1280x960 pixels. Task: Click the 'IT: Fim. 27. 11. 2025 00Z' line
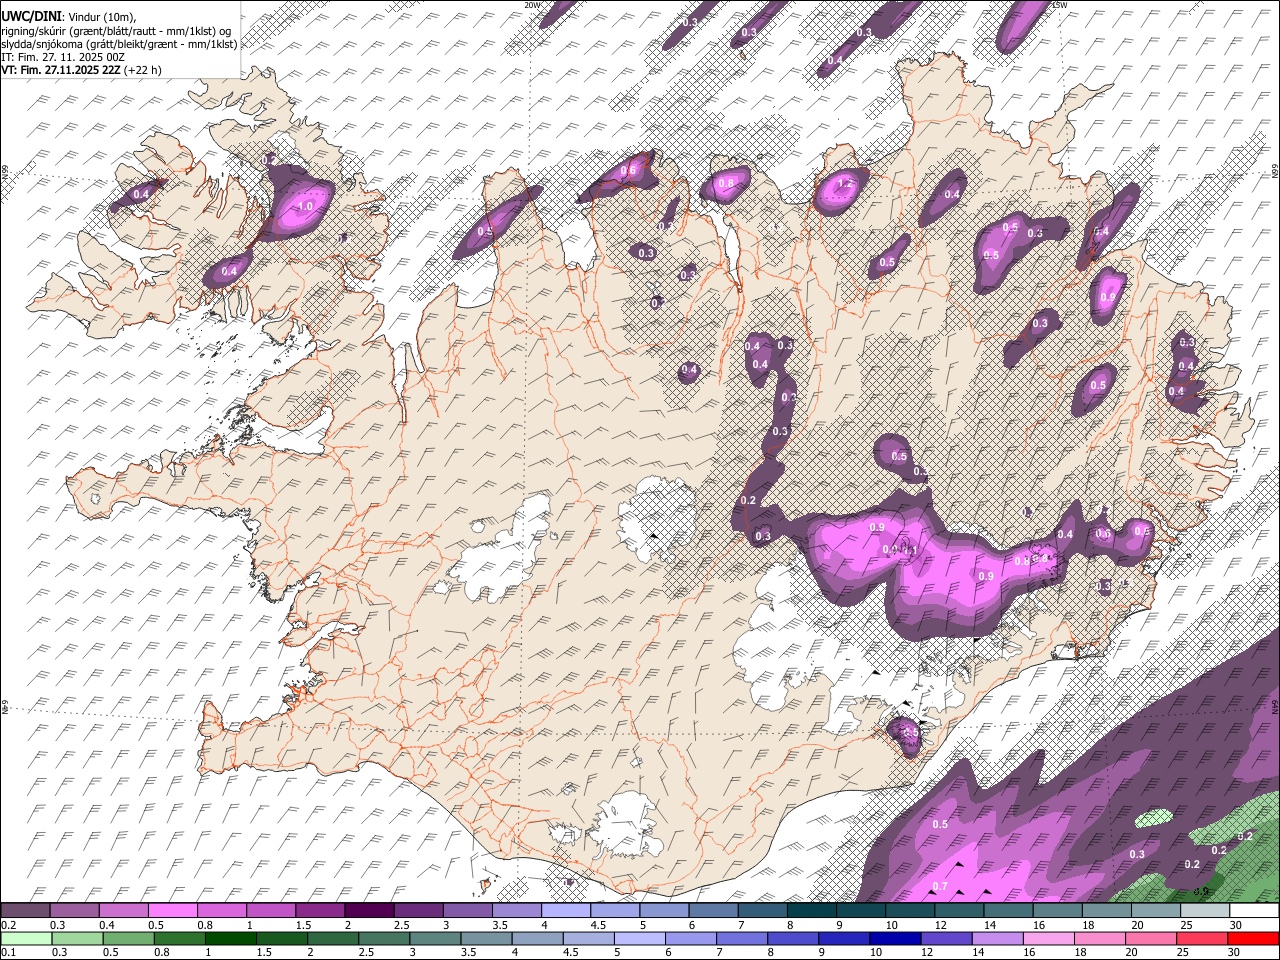tap(63, 57)
